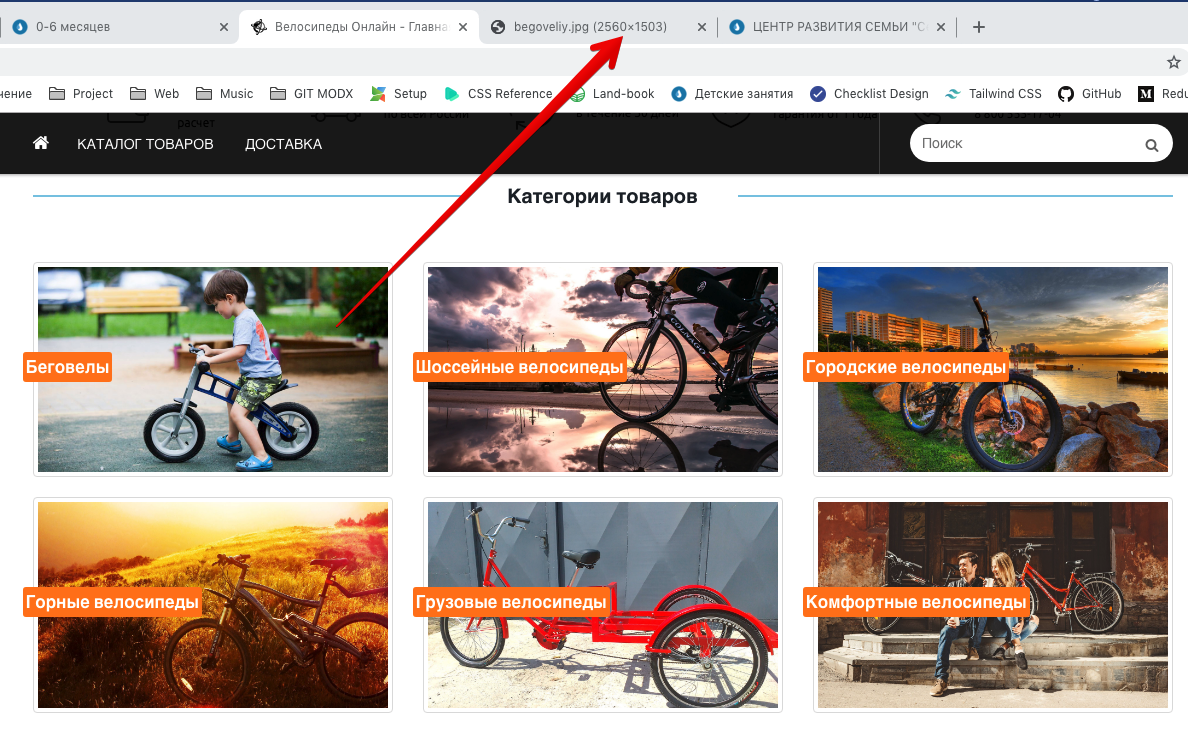Open the 'Детские занятия' bookmark
1188x735 pixels.
pyautogui.click(x=732, y=94)
